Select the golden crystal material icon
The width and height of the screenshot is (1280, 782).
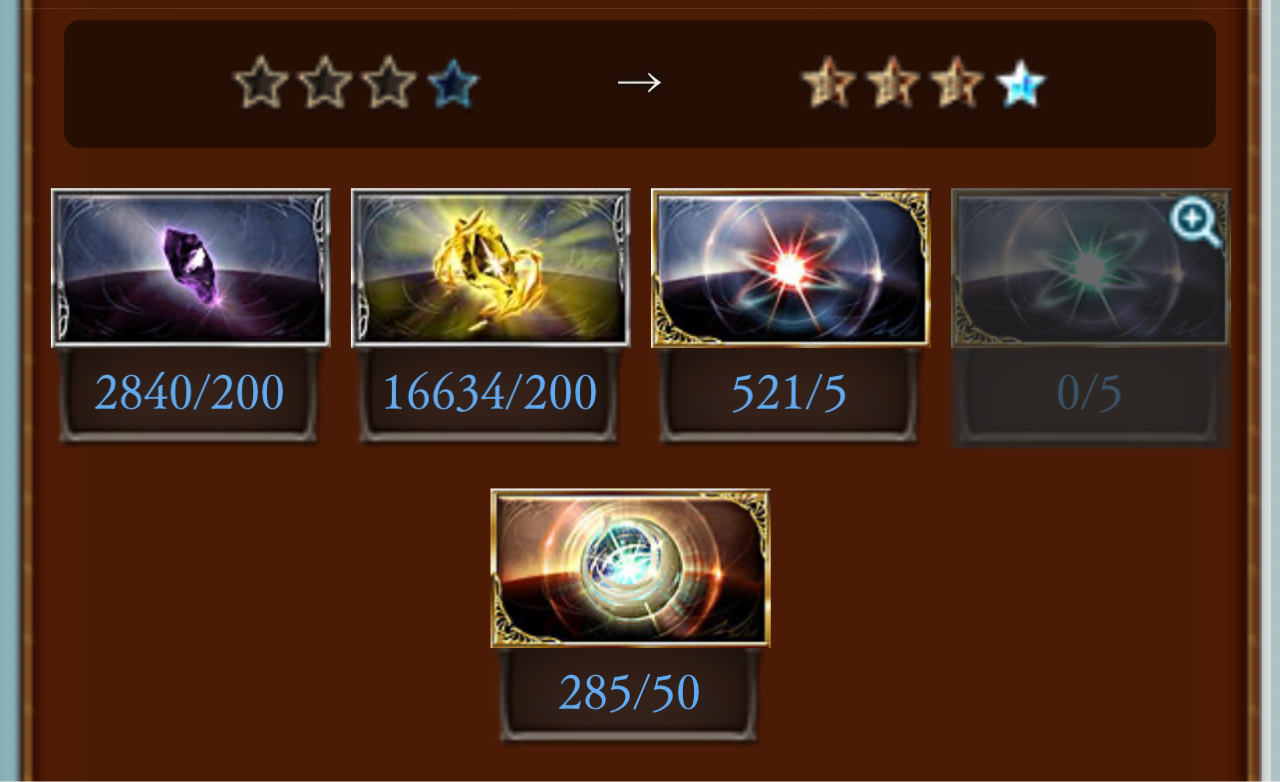click(491, 268)
